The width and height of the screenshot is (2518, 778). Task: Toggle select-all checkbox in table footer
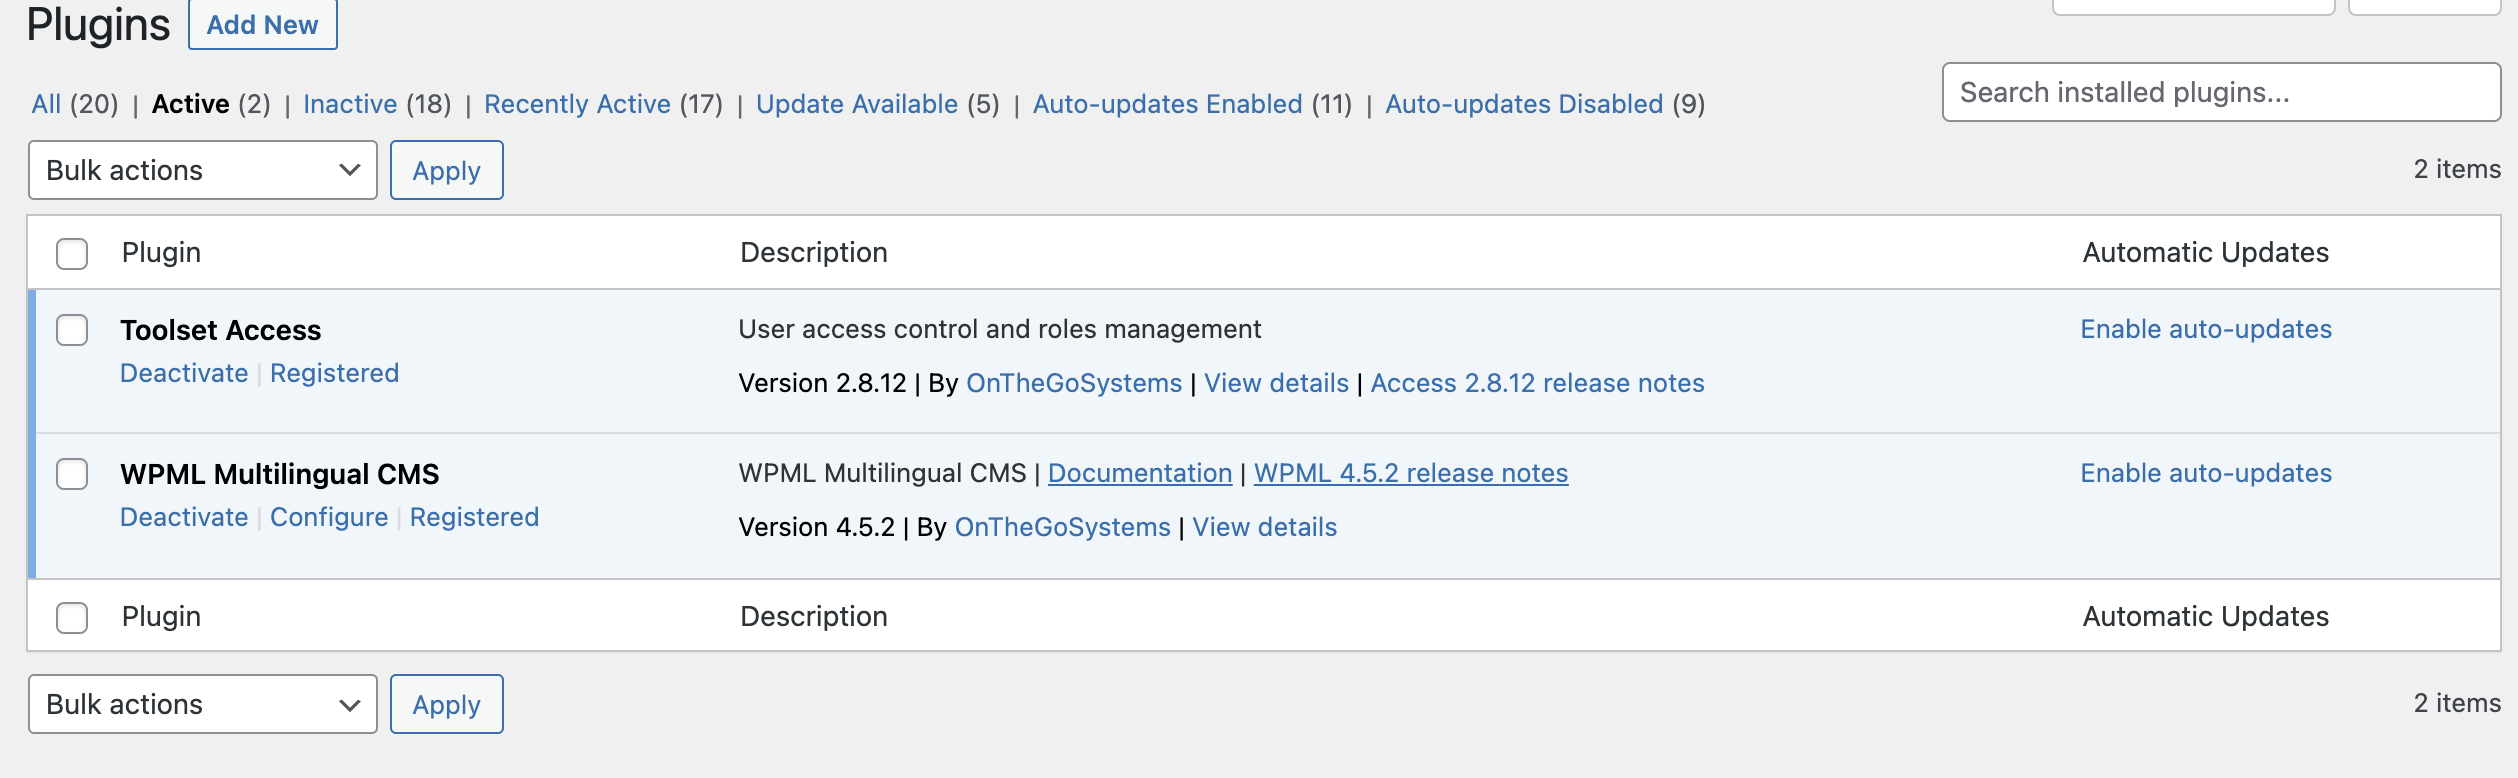pyautogui.click(x=72, y=618)
